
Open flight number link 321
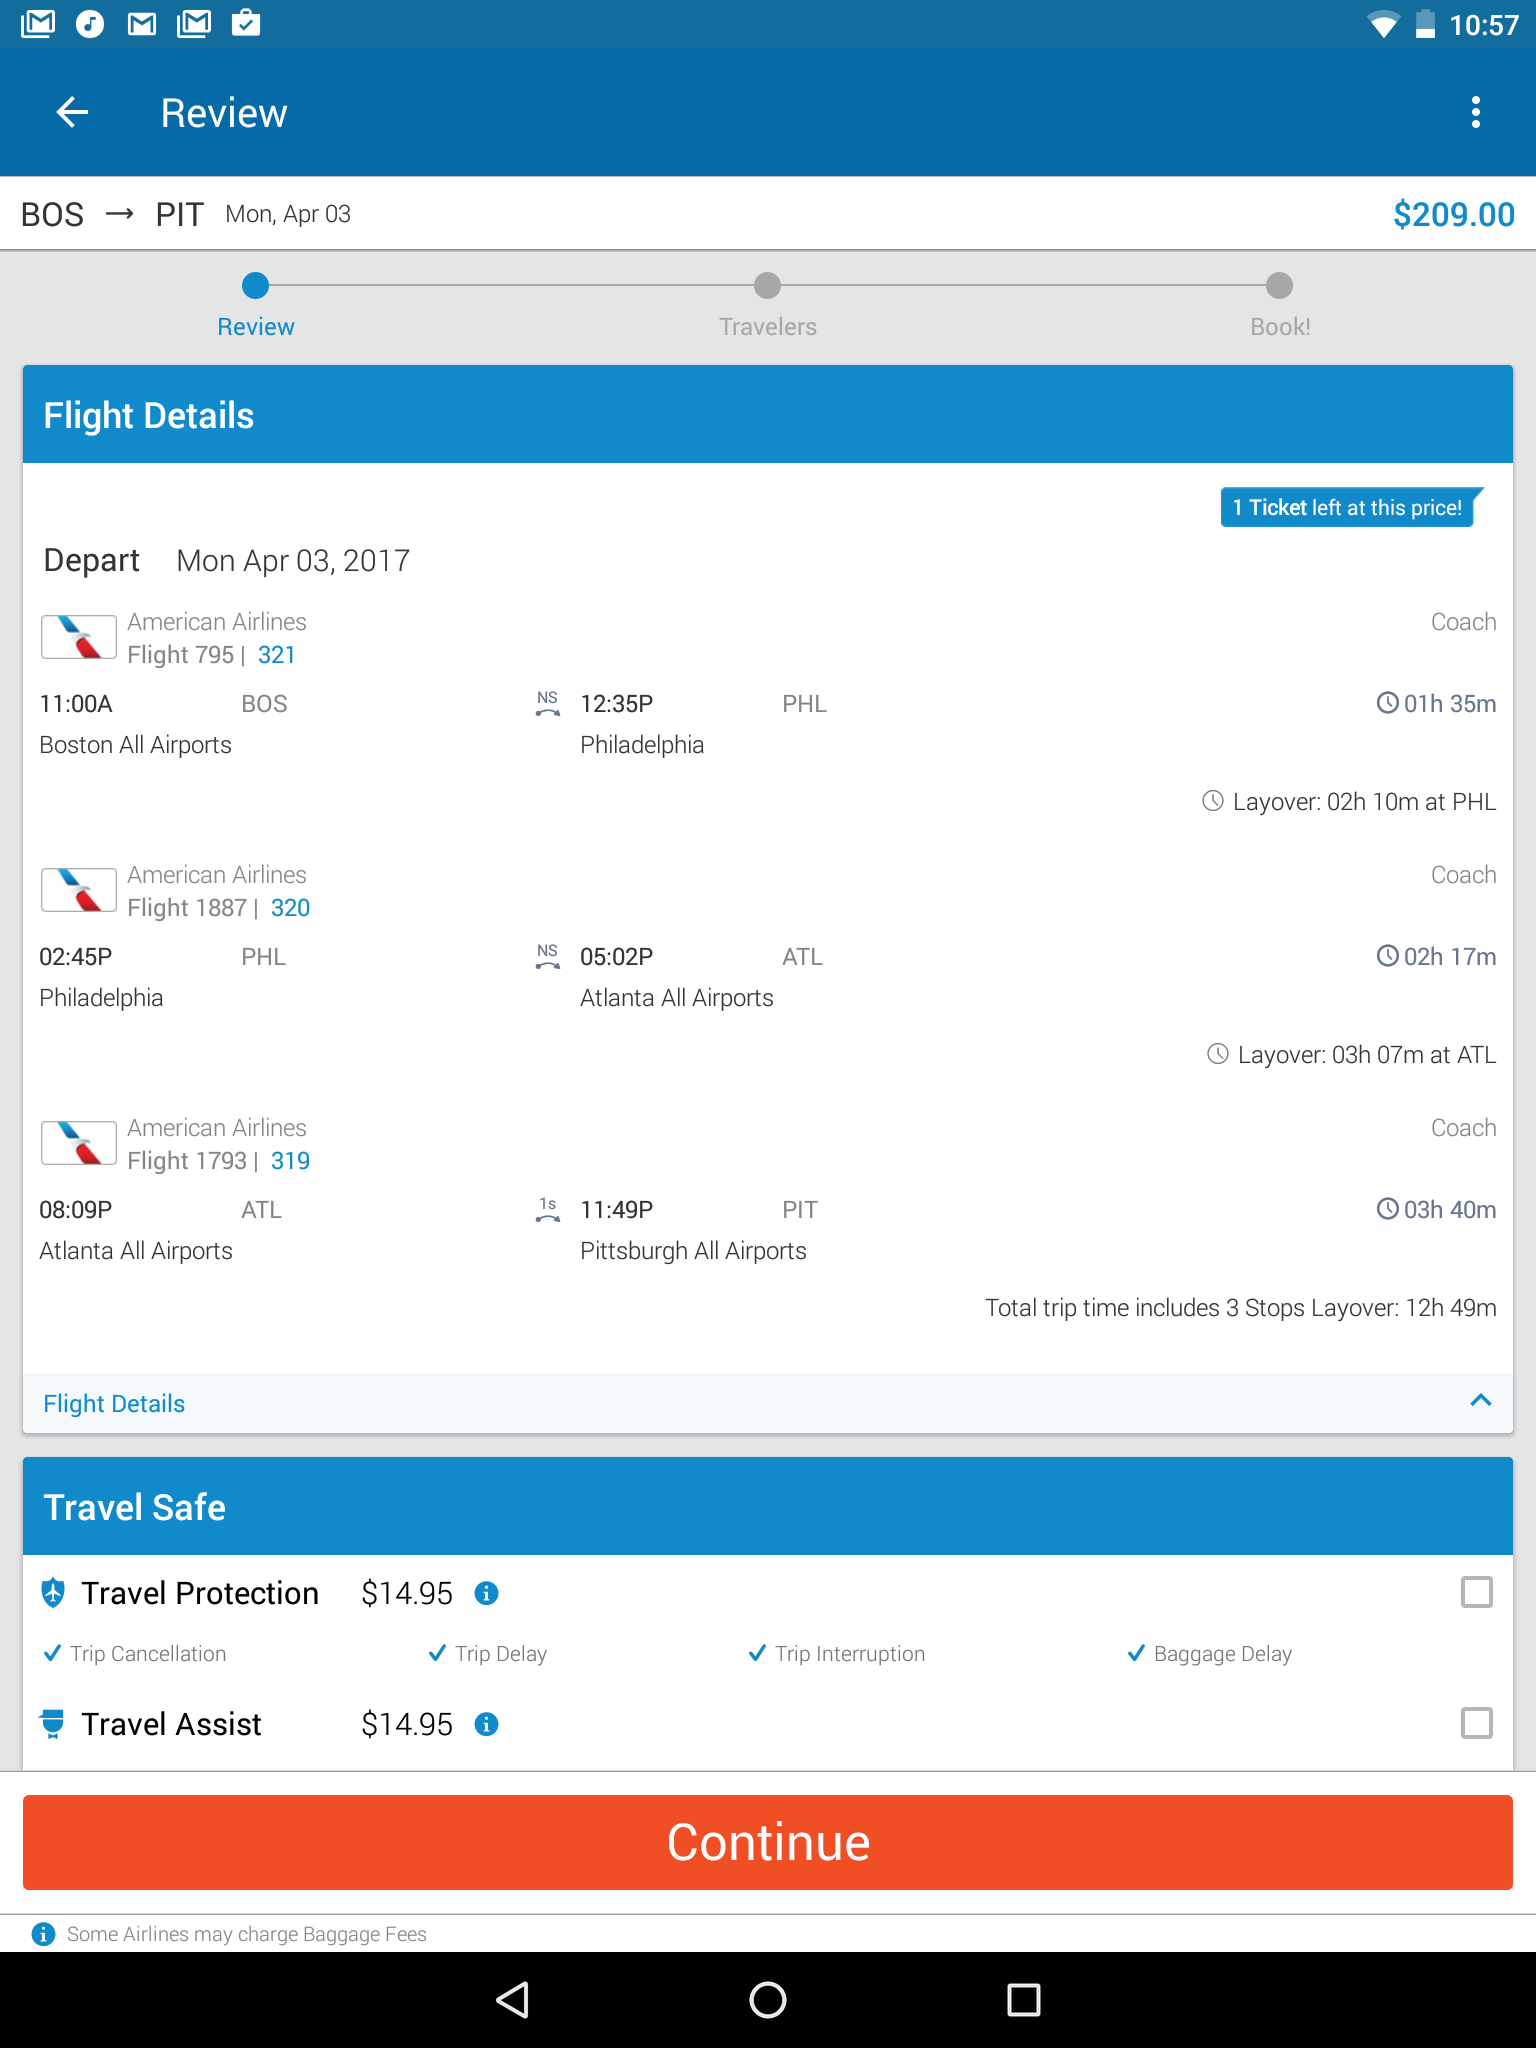coord(277,655)
